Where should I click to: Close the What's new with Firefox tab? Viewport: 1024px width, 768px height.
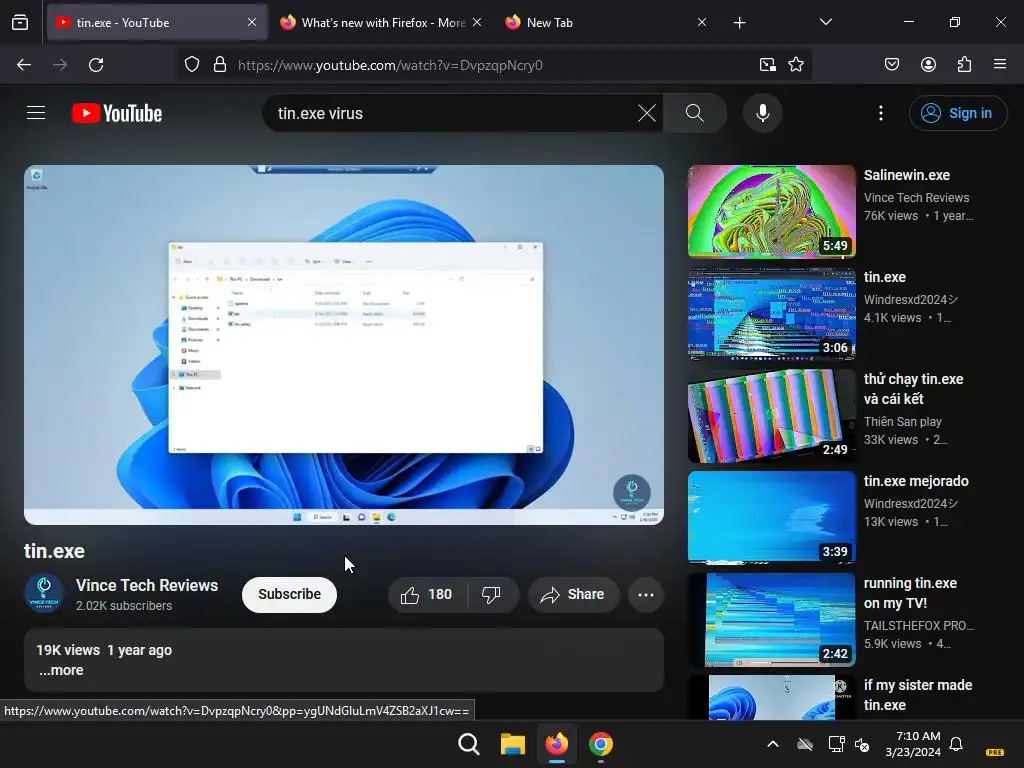[x=477, y=22]
